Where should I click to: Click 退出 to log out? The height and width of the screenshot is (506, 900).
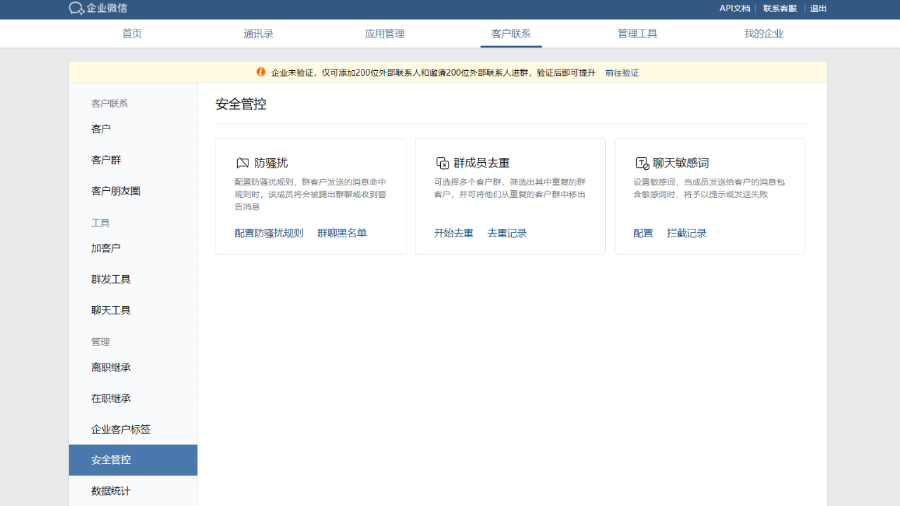(x=818, y=9)
